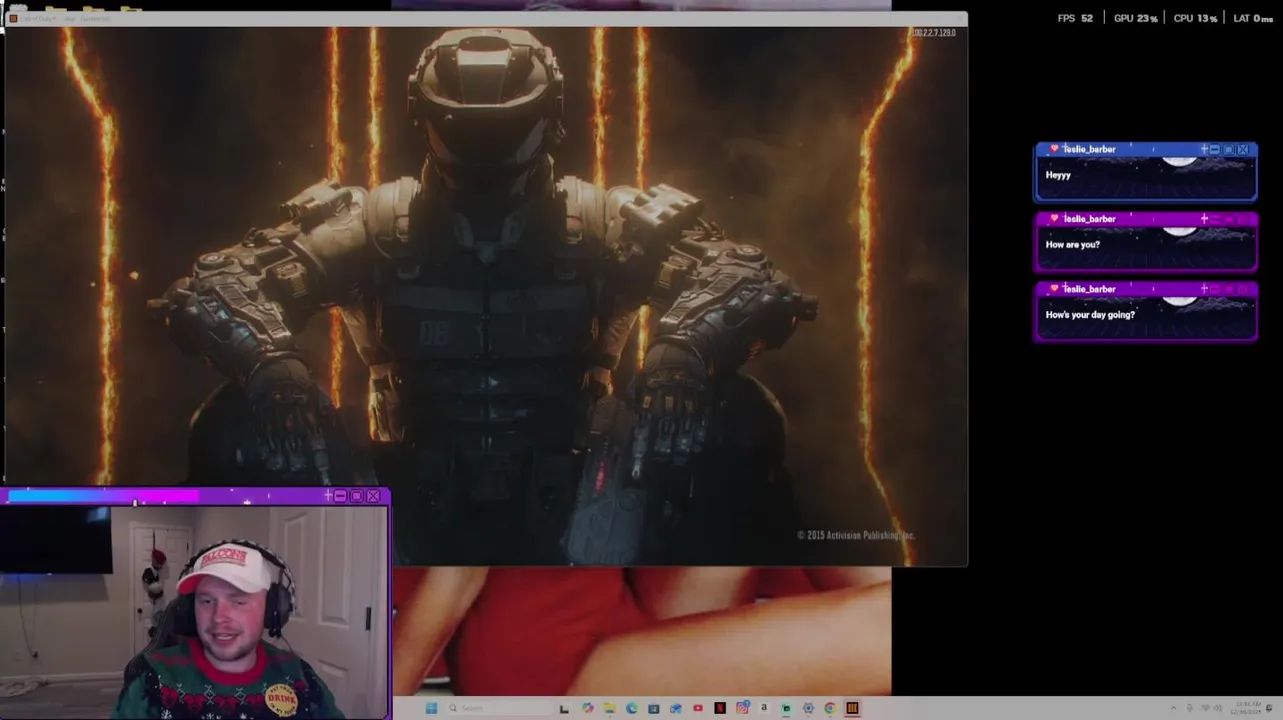This screenshot has width=1283, height=720.
Task: Open Instagram from the taskbar
Action: [742, 708]
